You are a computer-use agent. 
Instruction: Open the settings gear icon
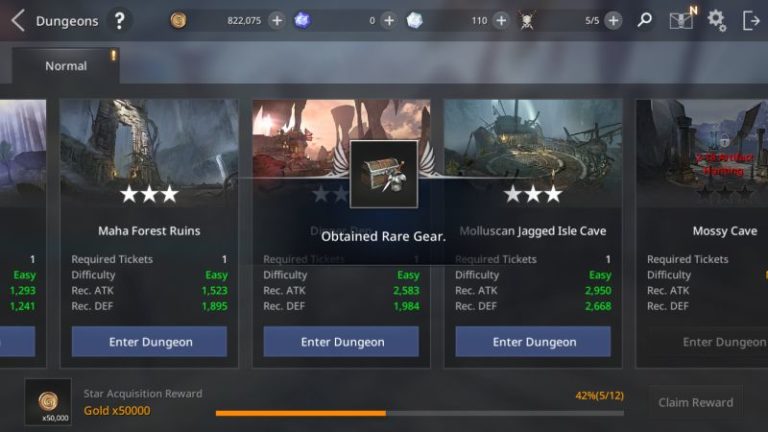[x=717, y=21]
